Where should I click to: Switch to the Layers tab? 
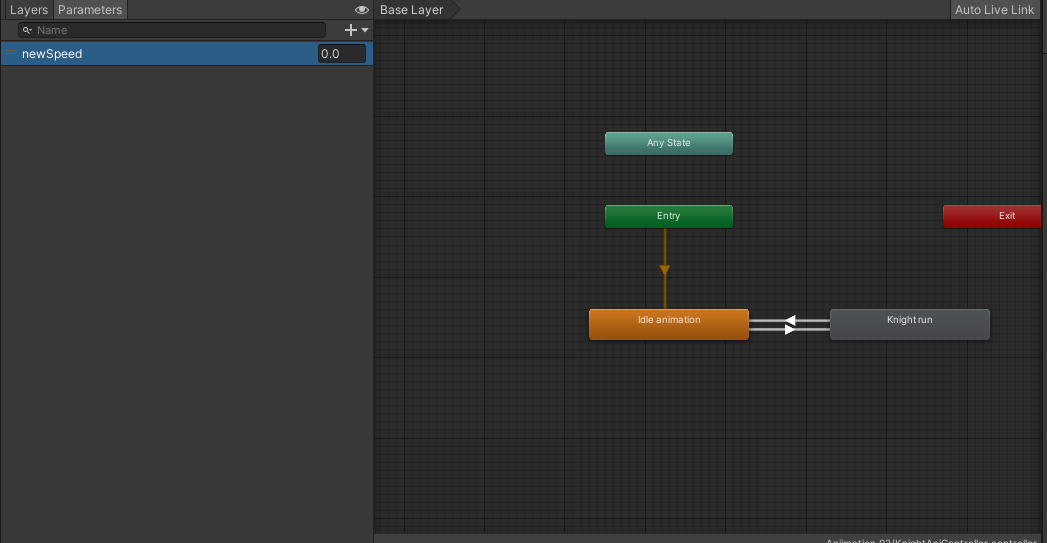click(x=29, y=10)
